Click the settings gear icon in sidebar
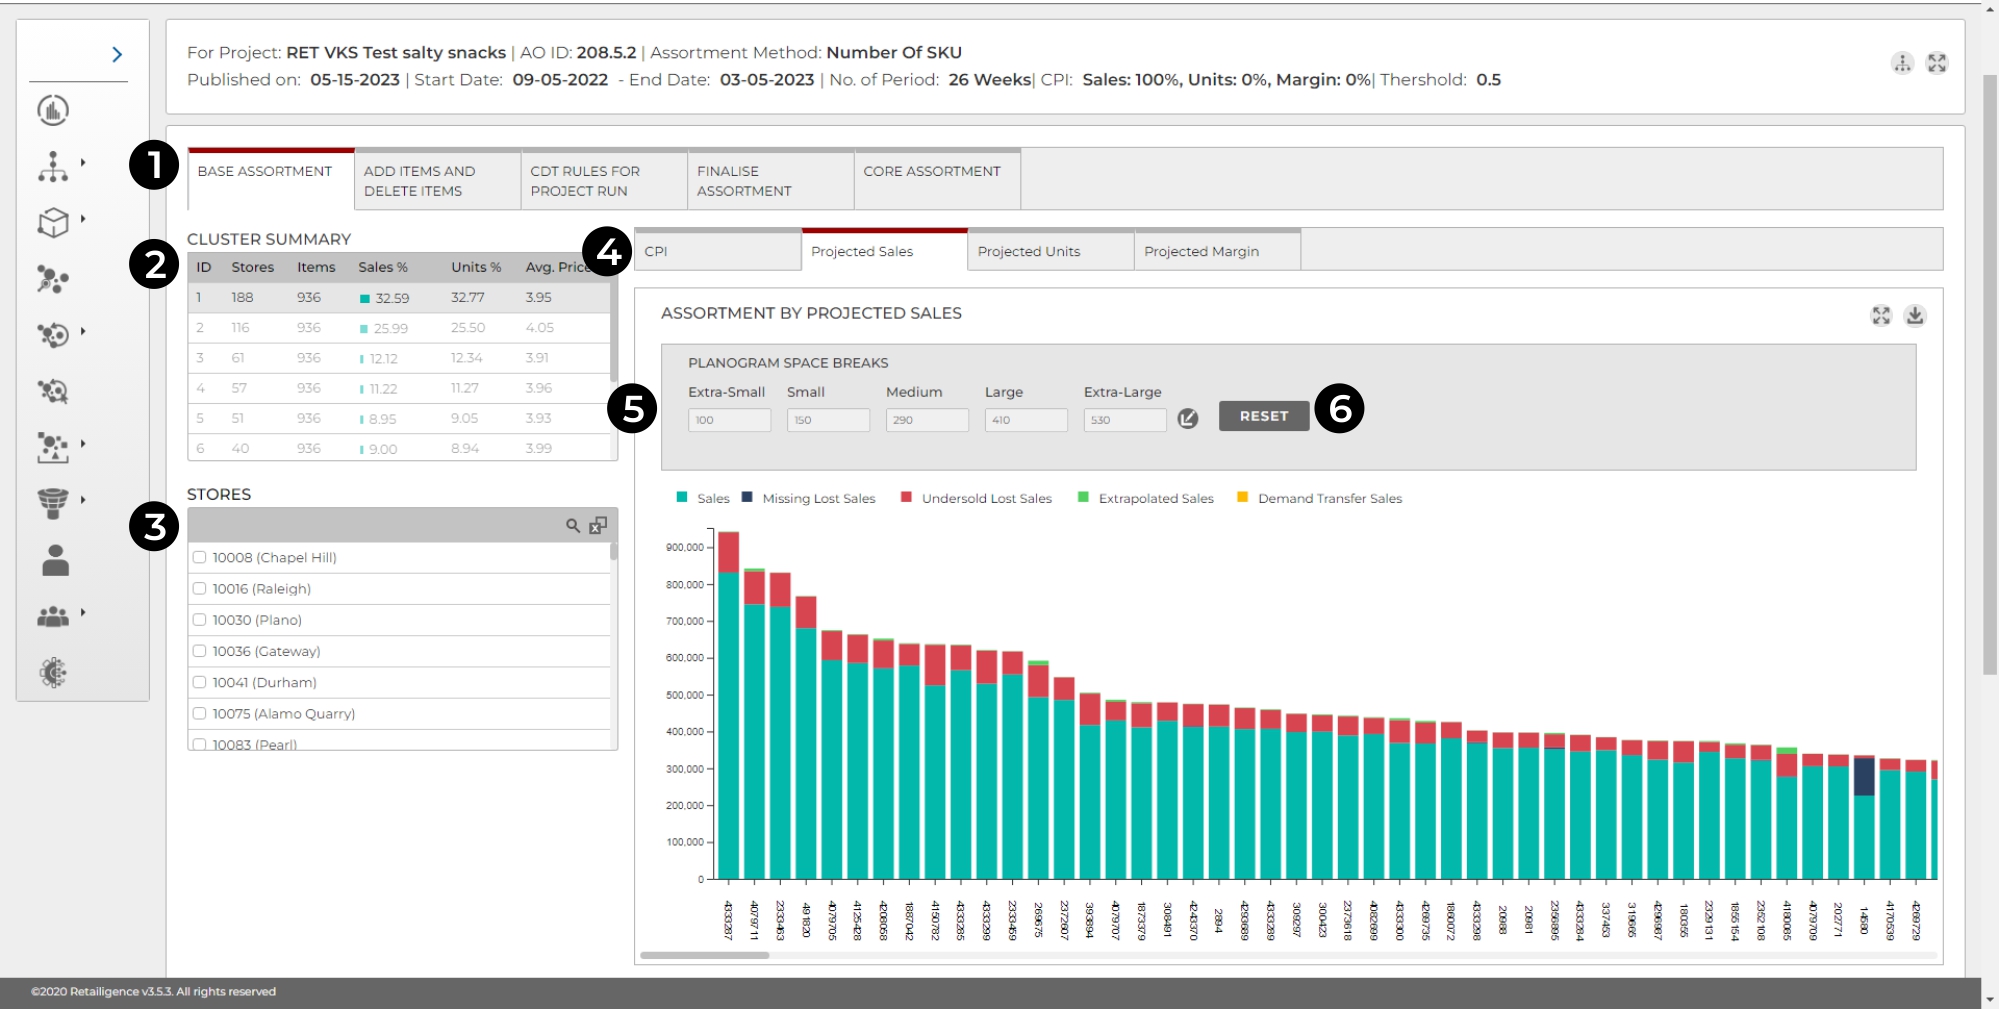 pyautogui.click(x=53, y=673)
